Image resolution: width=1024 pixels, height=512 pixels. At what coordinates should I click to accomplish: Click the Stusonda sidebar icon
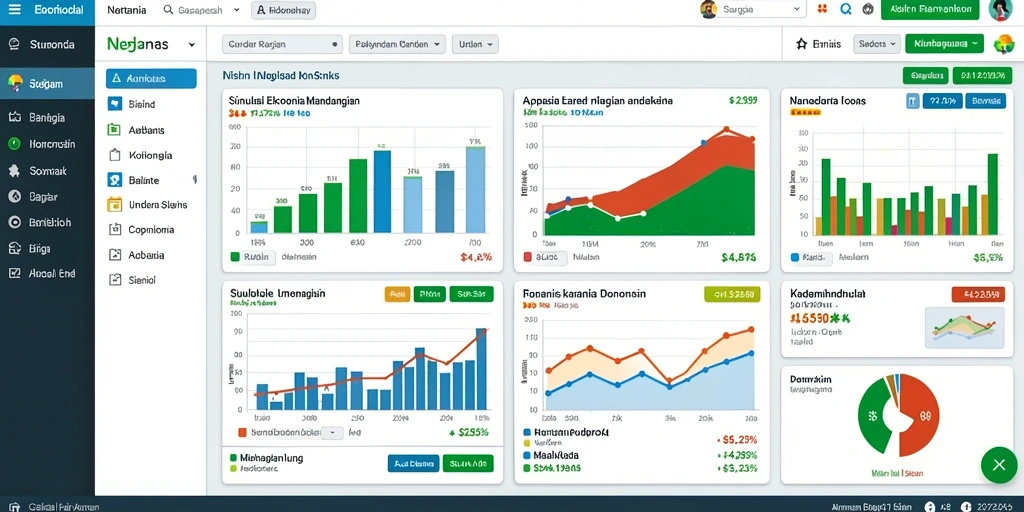pos(14,44)
